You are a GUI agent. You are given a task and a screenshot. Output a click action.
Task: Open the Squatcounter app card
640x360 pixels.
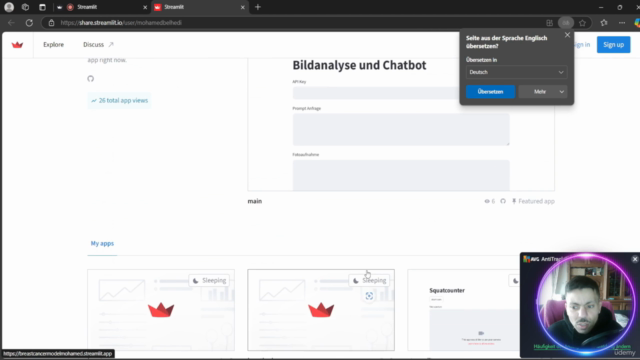tap(463, 310)
